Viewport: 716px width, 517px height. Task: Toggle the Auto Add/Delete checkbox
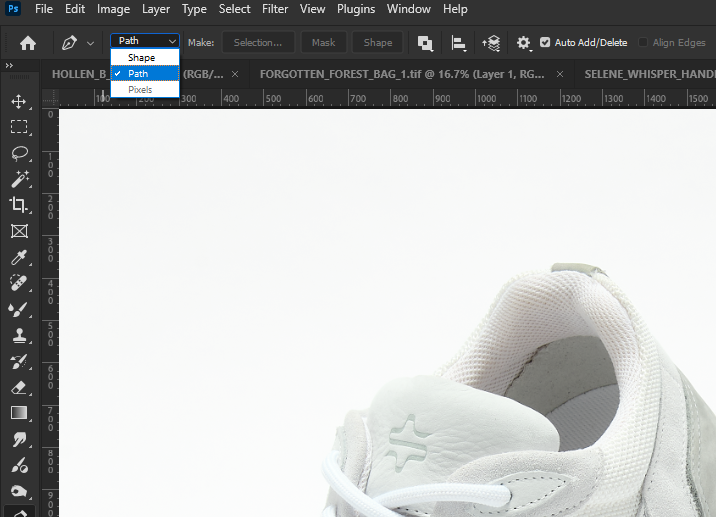click(x=545, y=43)
